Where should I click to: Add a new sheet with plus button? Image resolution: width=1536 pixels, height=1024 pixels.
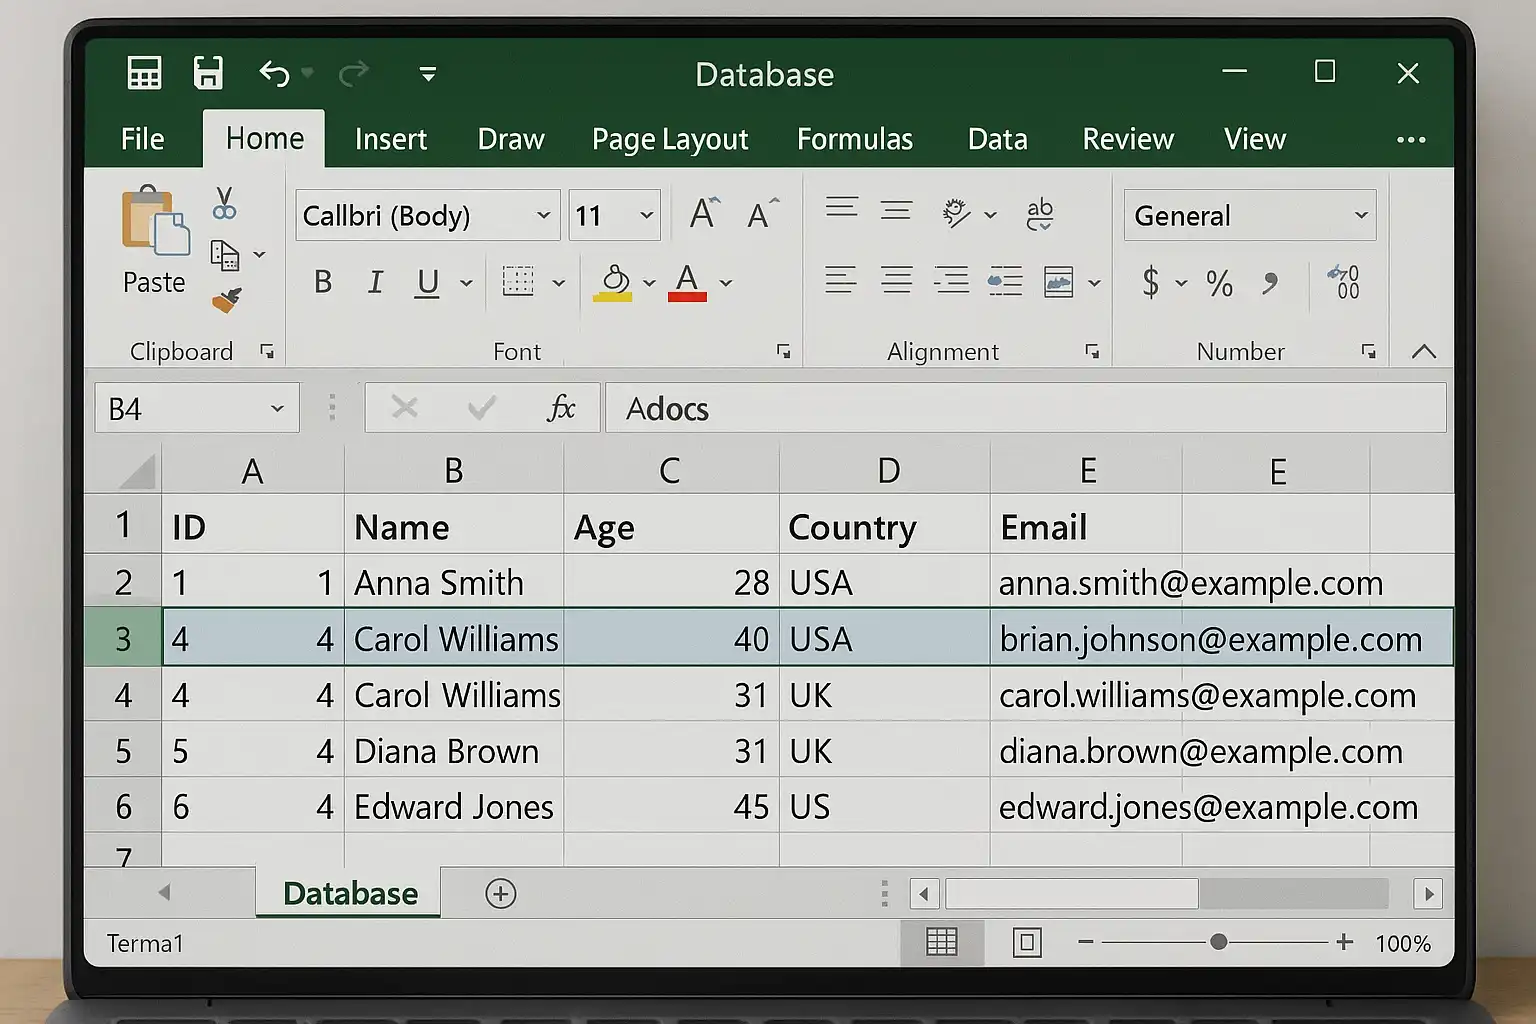(500, 893)
